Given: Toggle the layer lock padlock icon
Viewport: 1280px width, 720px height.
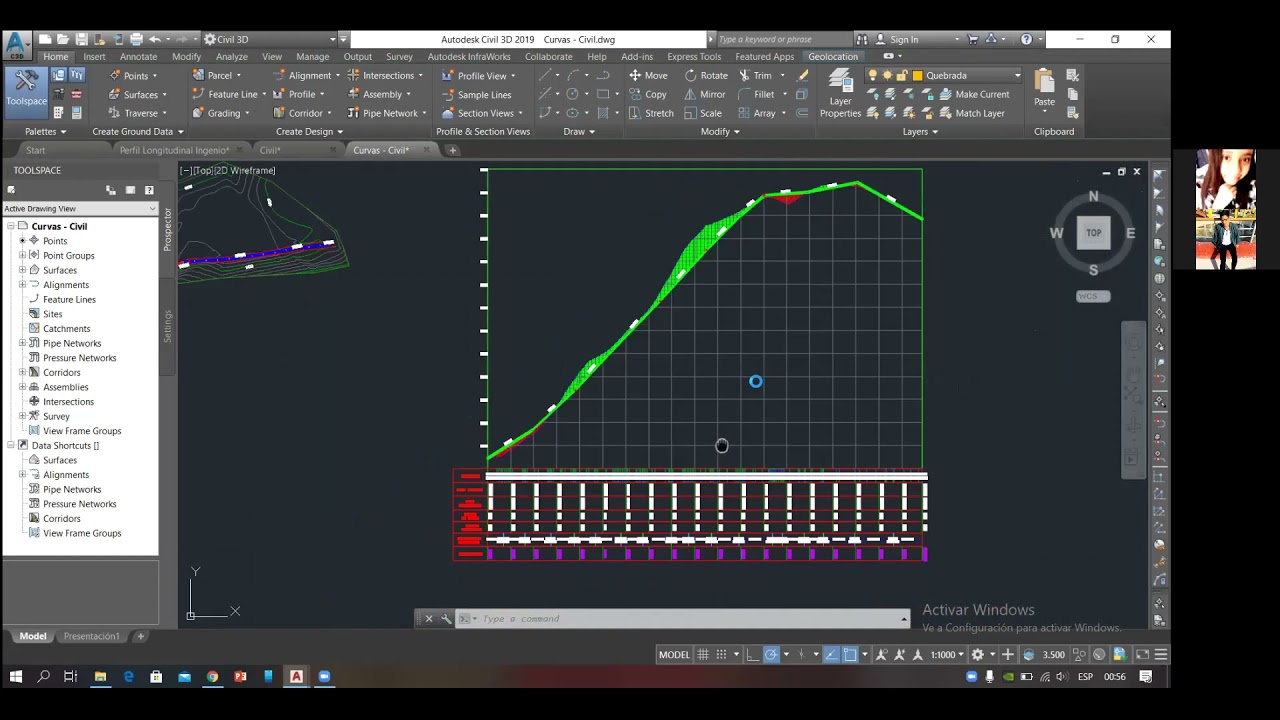Looking at the screenshot, I should (901, 75).
